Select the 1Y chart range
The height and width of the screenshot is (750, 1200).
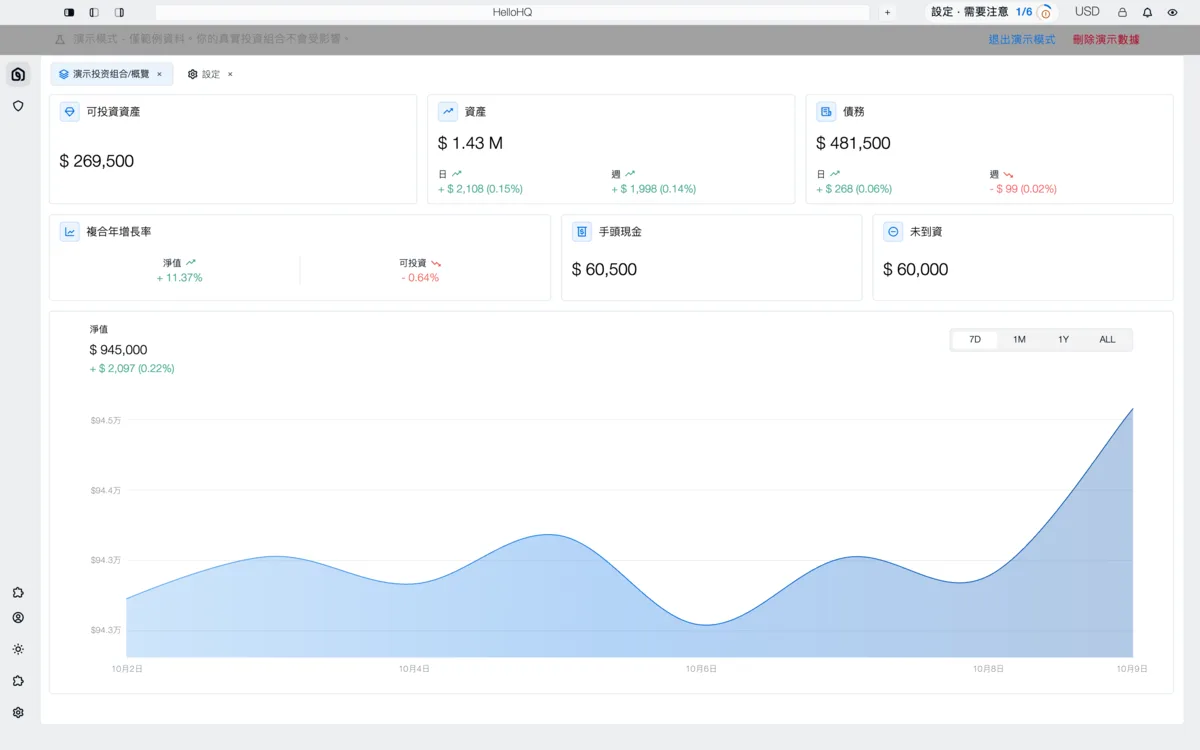point(1063,340)
